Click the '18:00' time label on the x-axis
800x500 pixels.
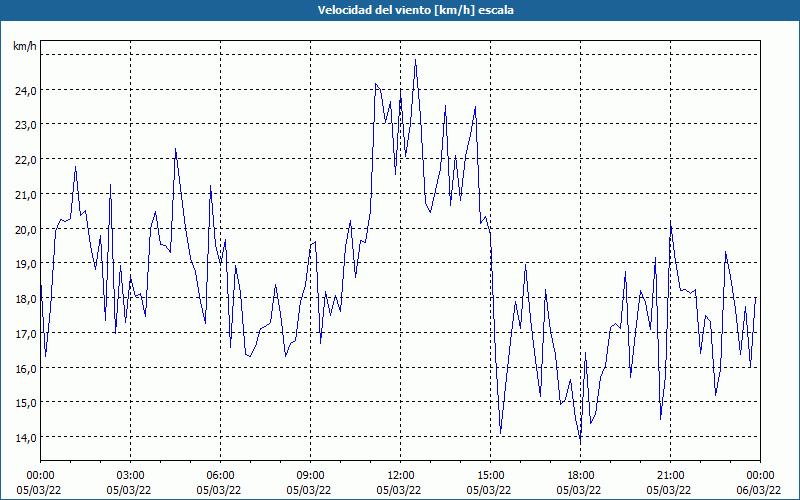(x=580, y=476)
